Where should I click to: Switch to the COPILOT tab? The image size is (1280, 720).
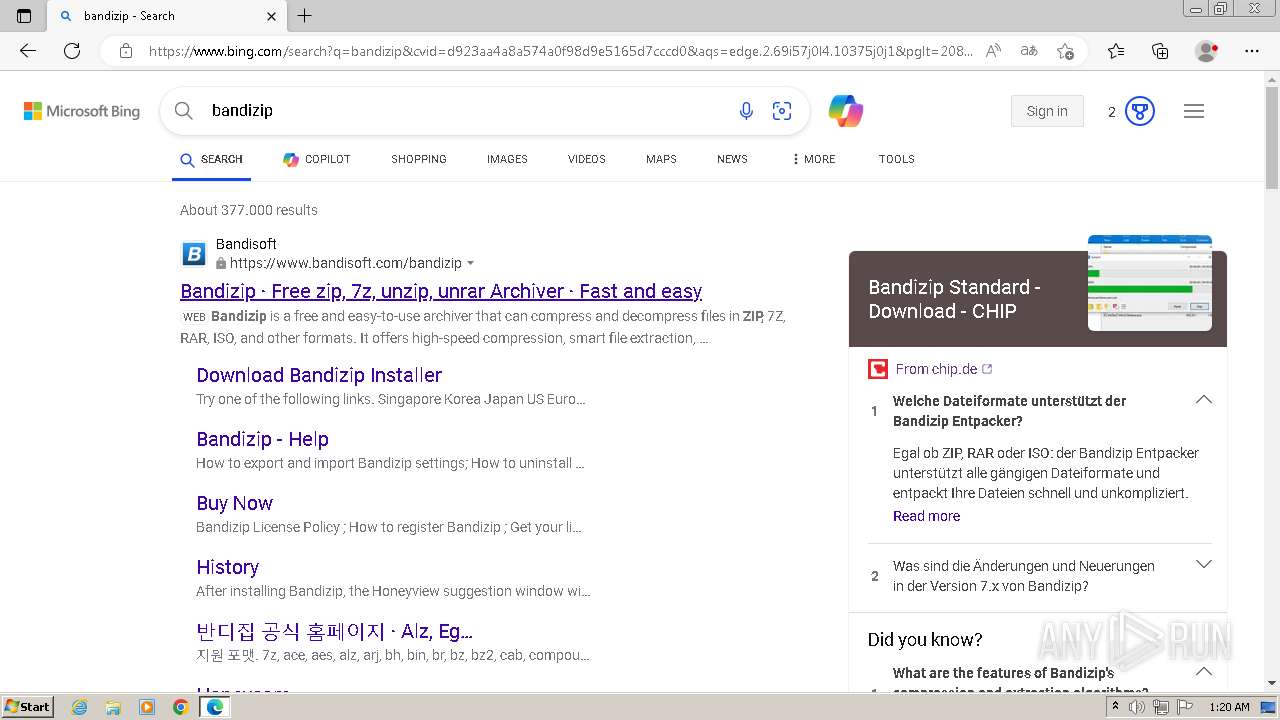[x=316, y=159]
